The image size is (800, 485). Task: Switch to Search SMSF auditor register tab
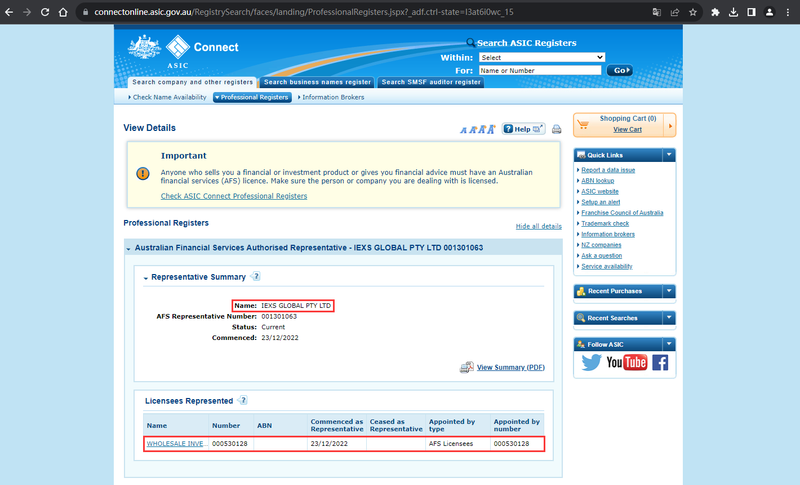tap(431, 82)
